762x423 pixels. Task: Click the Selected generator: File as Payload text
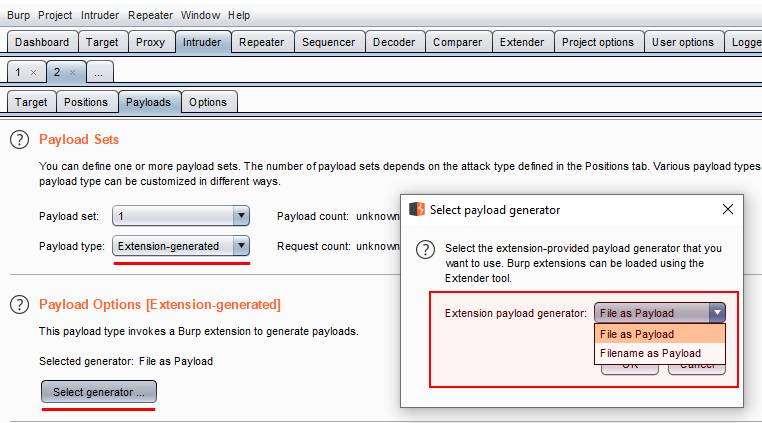[x=126, y=361]
